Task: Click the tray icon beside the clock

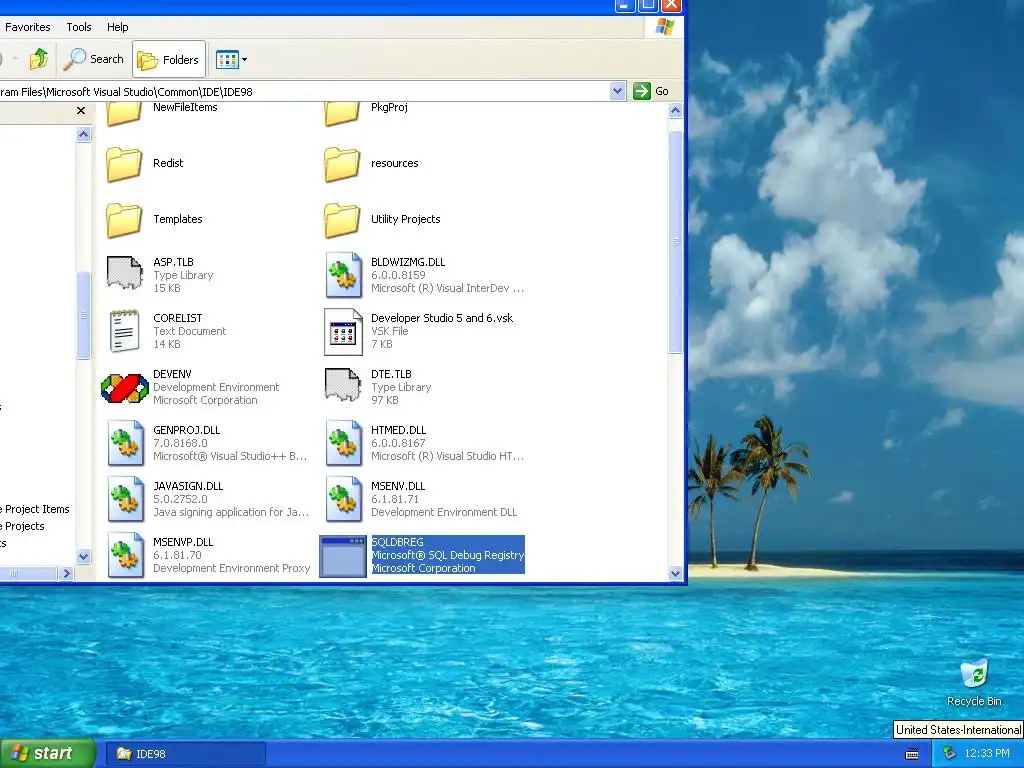Action: (x=949, y=754)
